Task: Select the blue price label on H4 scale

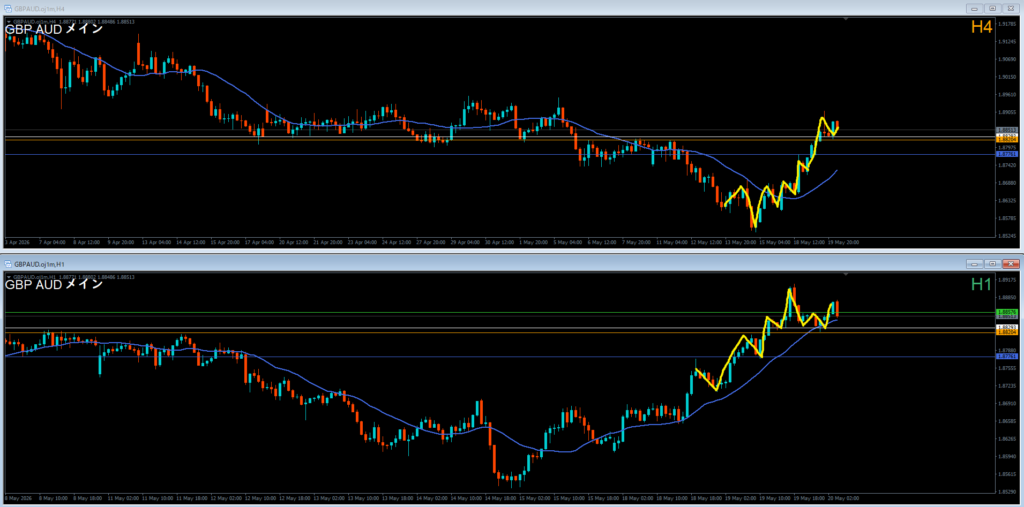Action: click(x=1006, y=154)
